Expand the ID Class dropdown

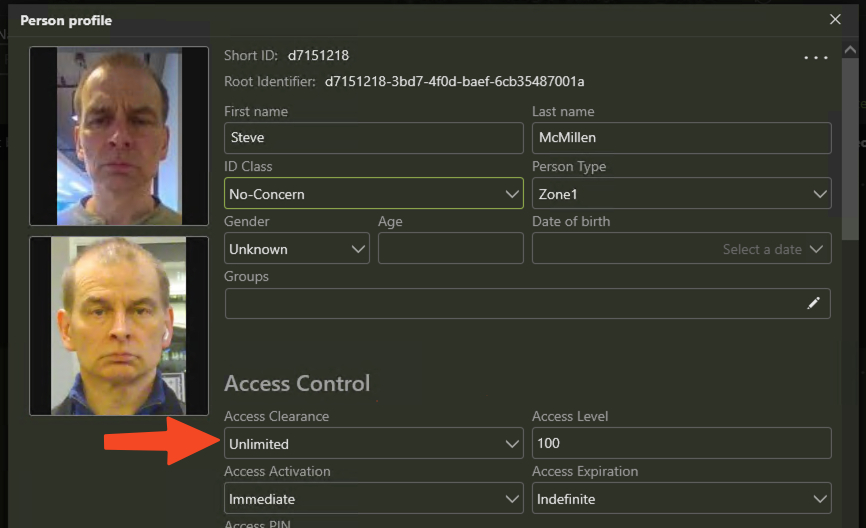(x=373, y=194)
